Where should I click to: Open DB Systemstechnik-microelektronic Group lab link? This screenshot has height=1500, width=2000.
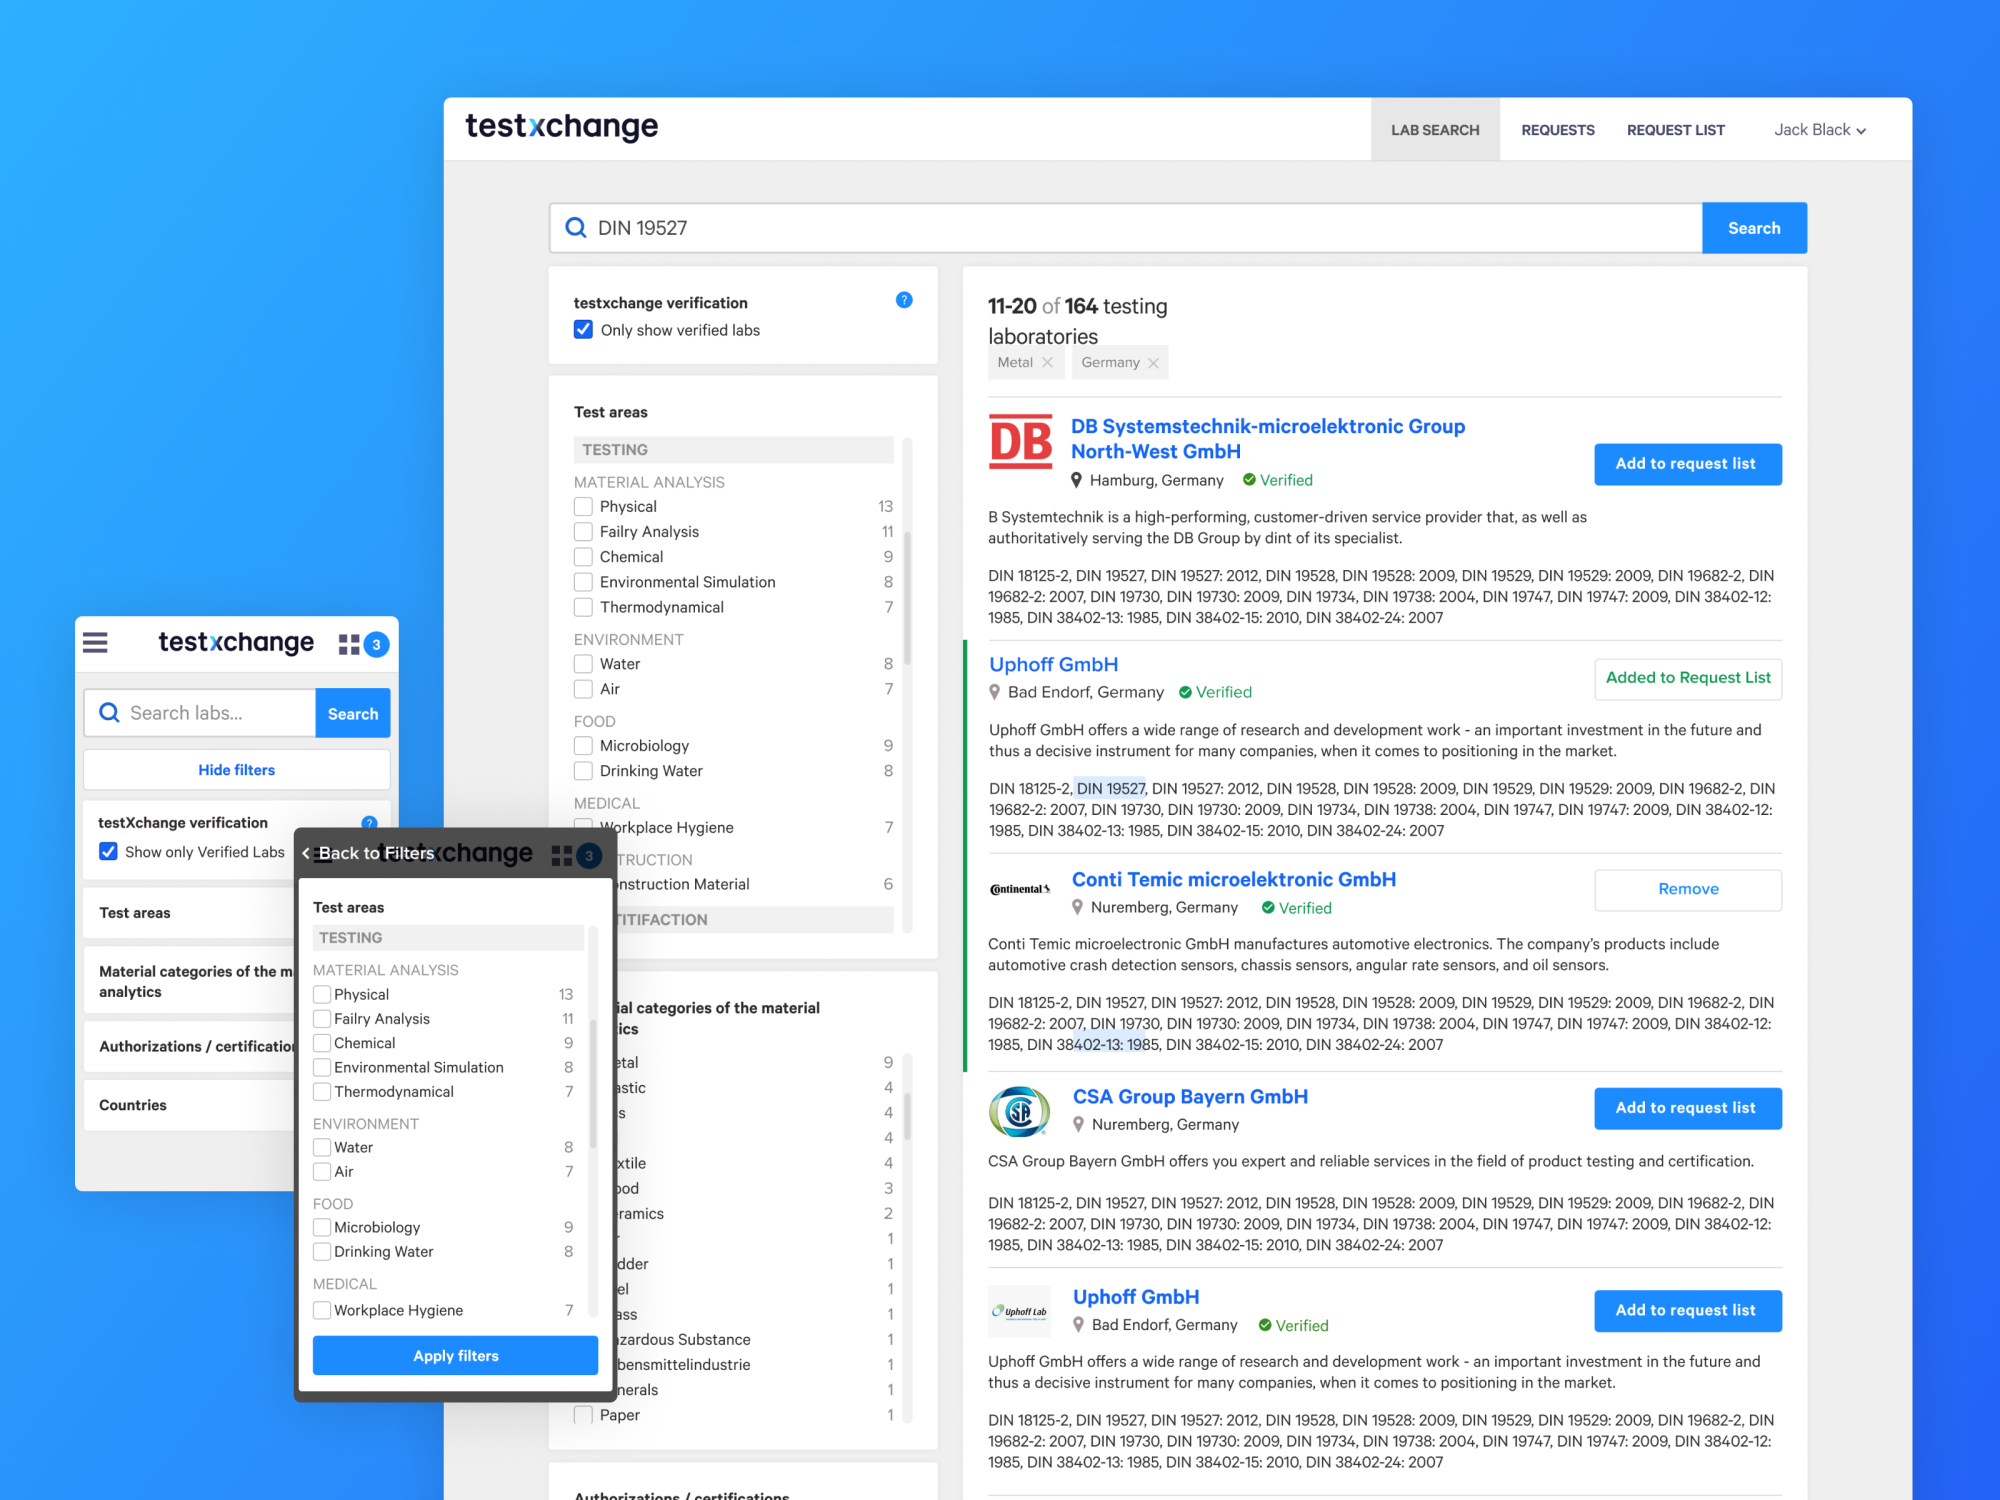point(1267,439)
